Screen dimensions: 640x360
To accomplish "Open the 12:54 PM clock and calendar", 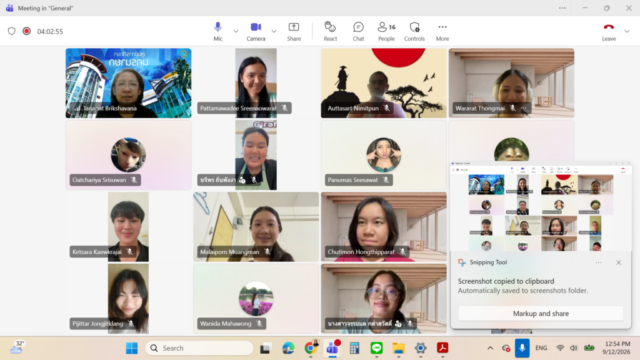I will [x=617, y=348].
